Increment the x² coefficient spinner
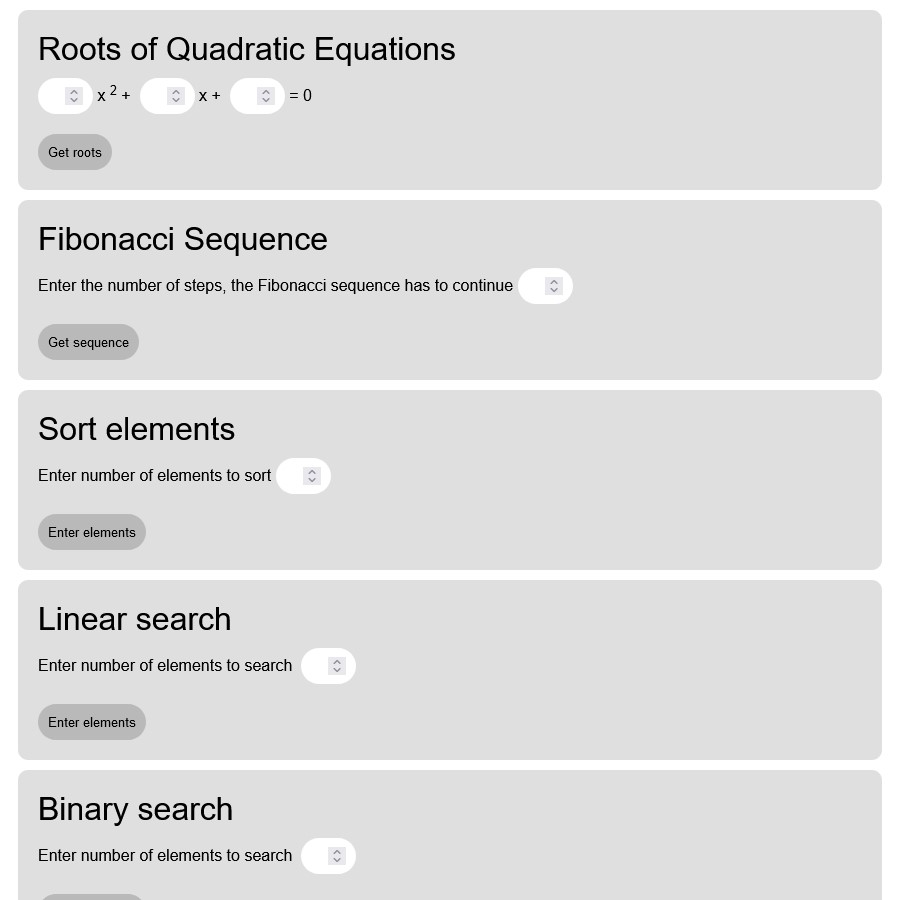 [x=73, y=92]
